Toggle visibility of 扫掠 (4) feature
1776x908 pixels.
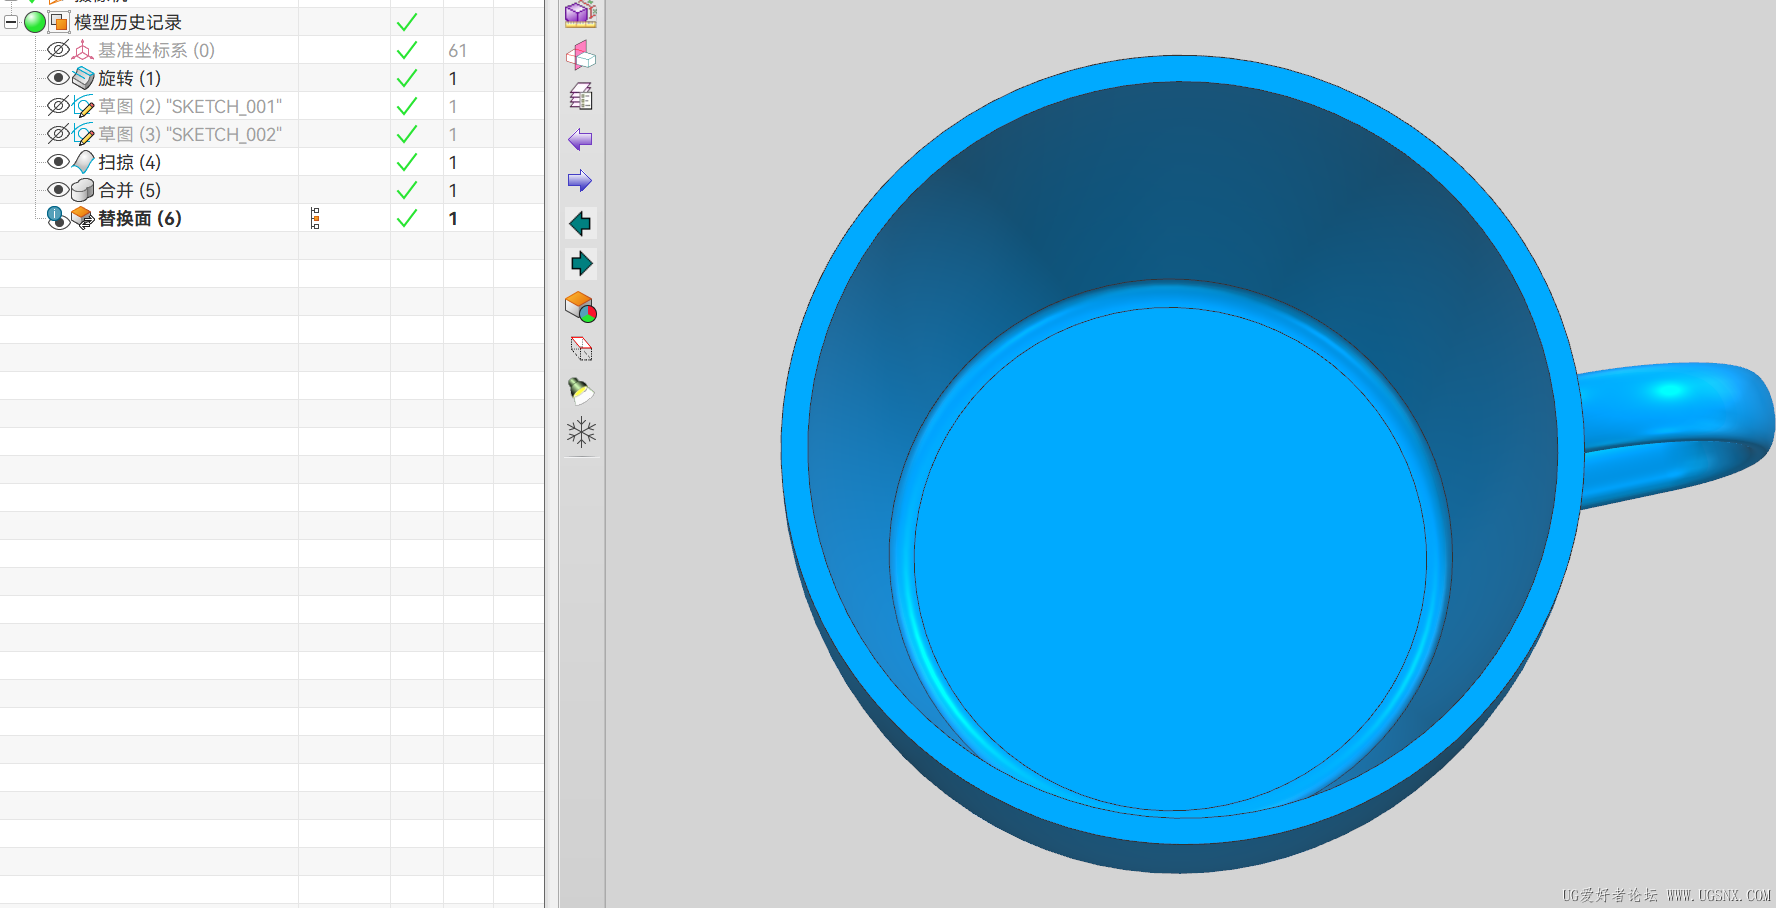[x=58, y=162]
